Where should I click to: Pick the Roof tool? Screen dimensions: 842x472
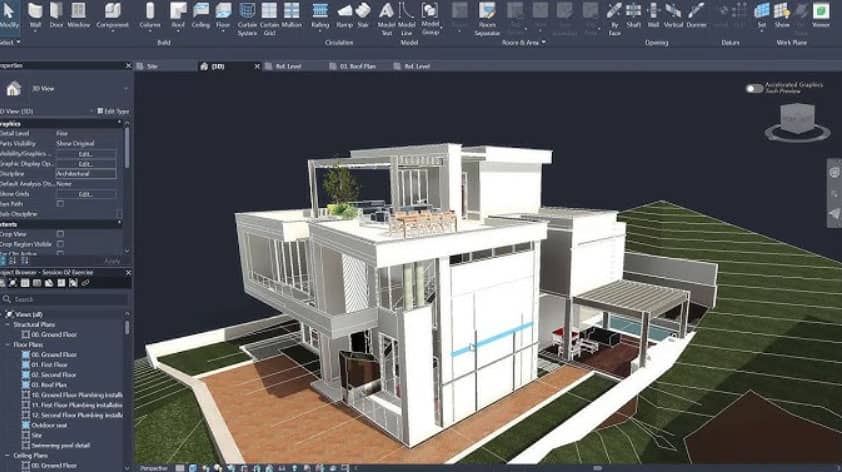click(x=178, y=15)
